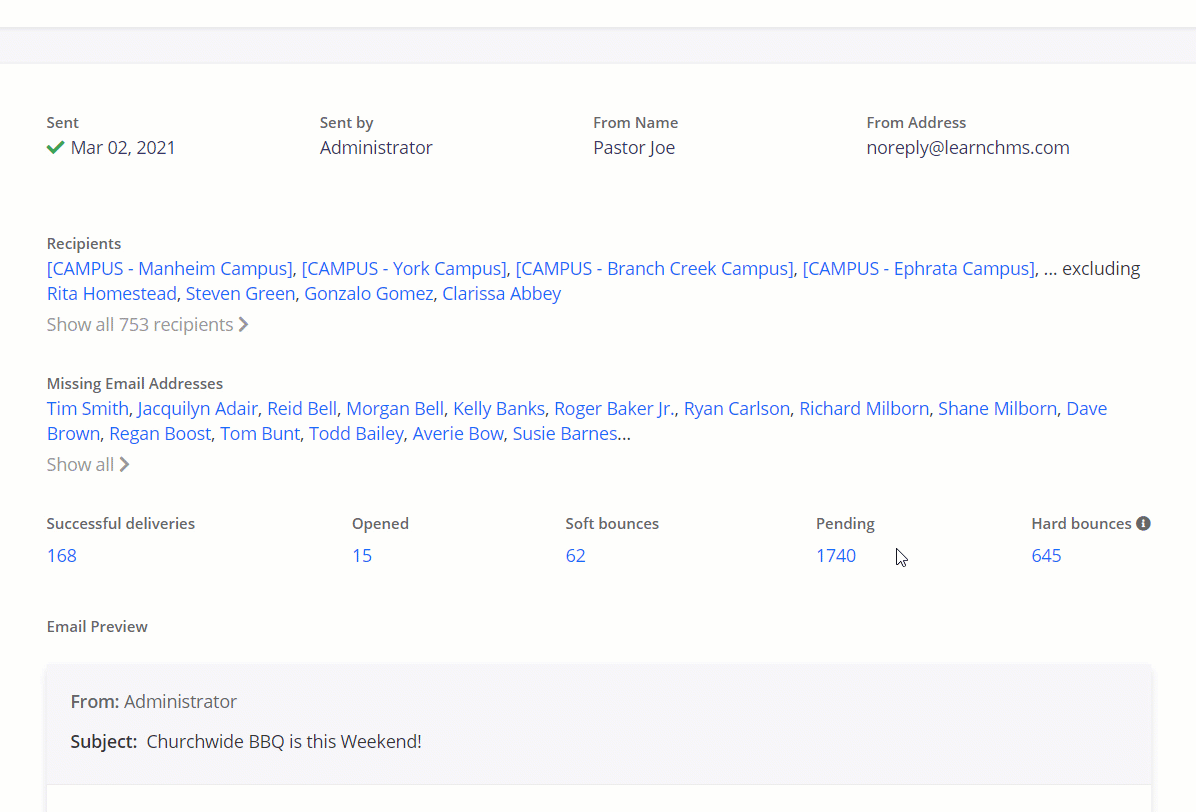
Task: Open Susie Barnes profile link
Action: click(x=564, y=434)
